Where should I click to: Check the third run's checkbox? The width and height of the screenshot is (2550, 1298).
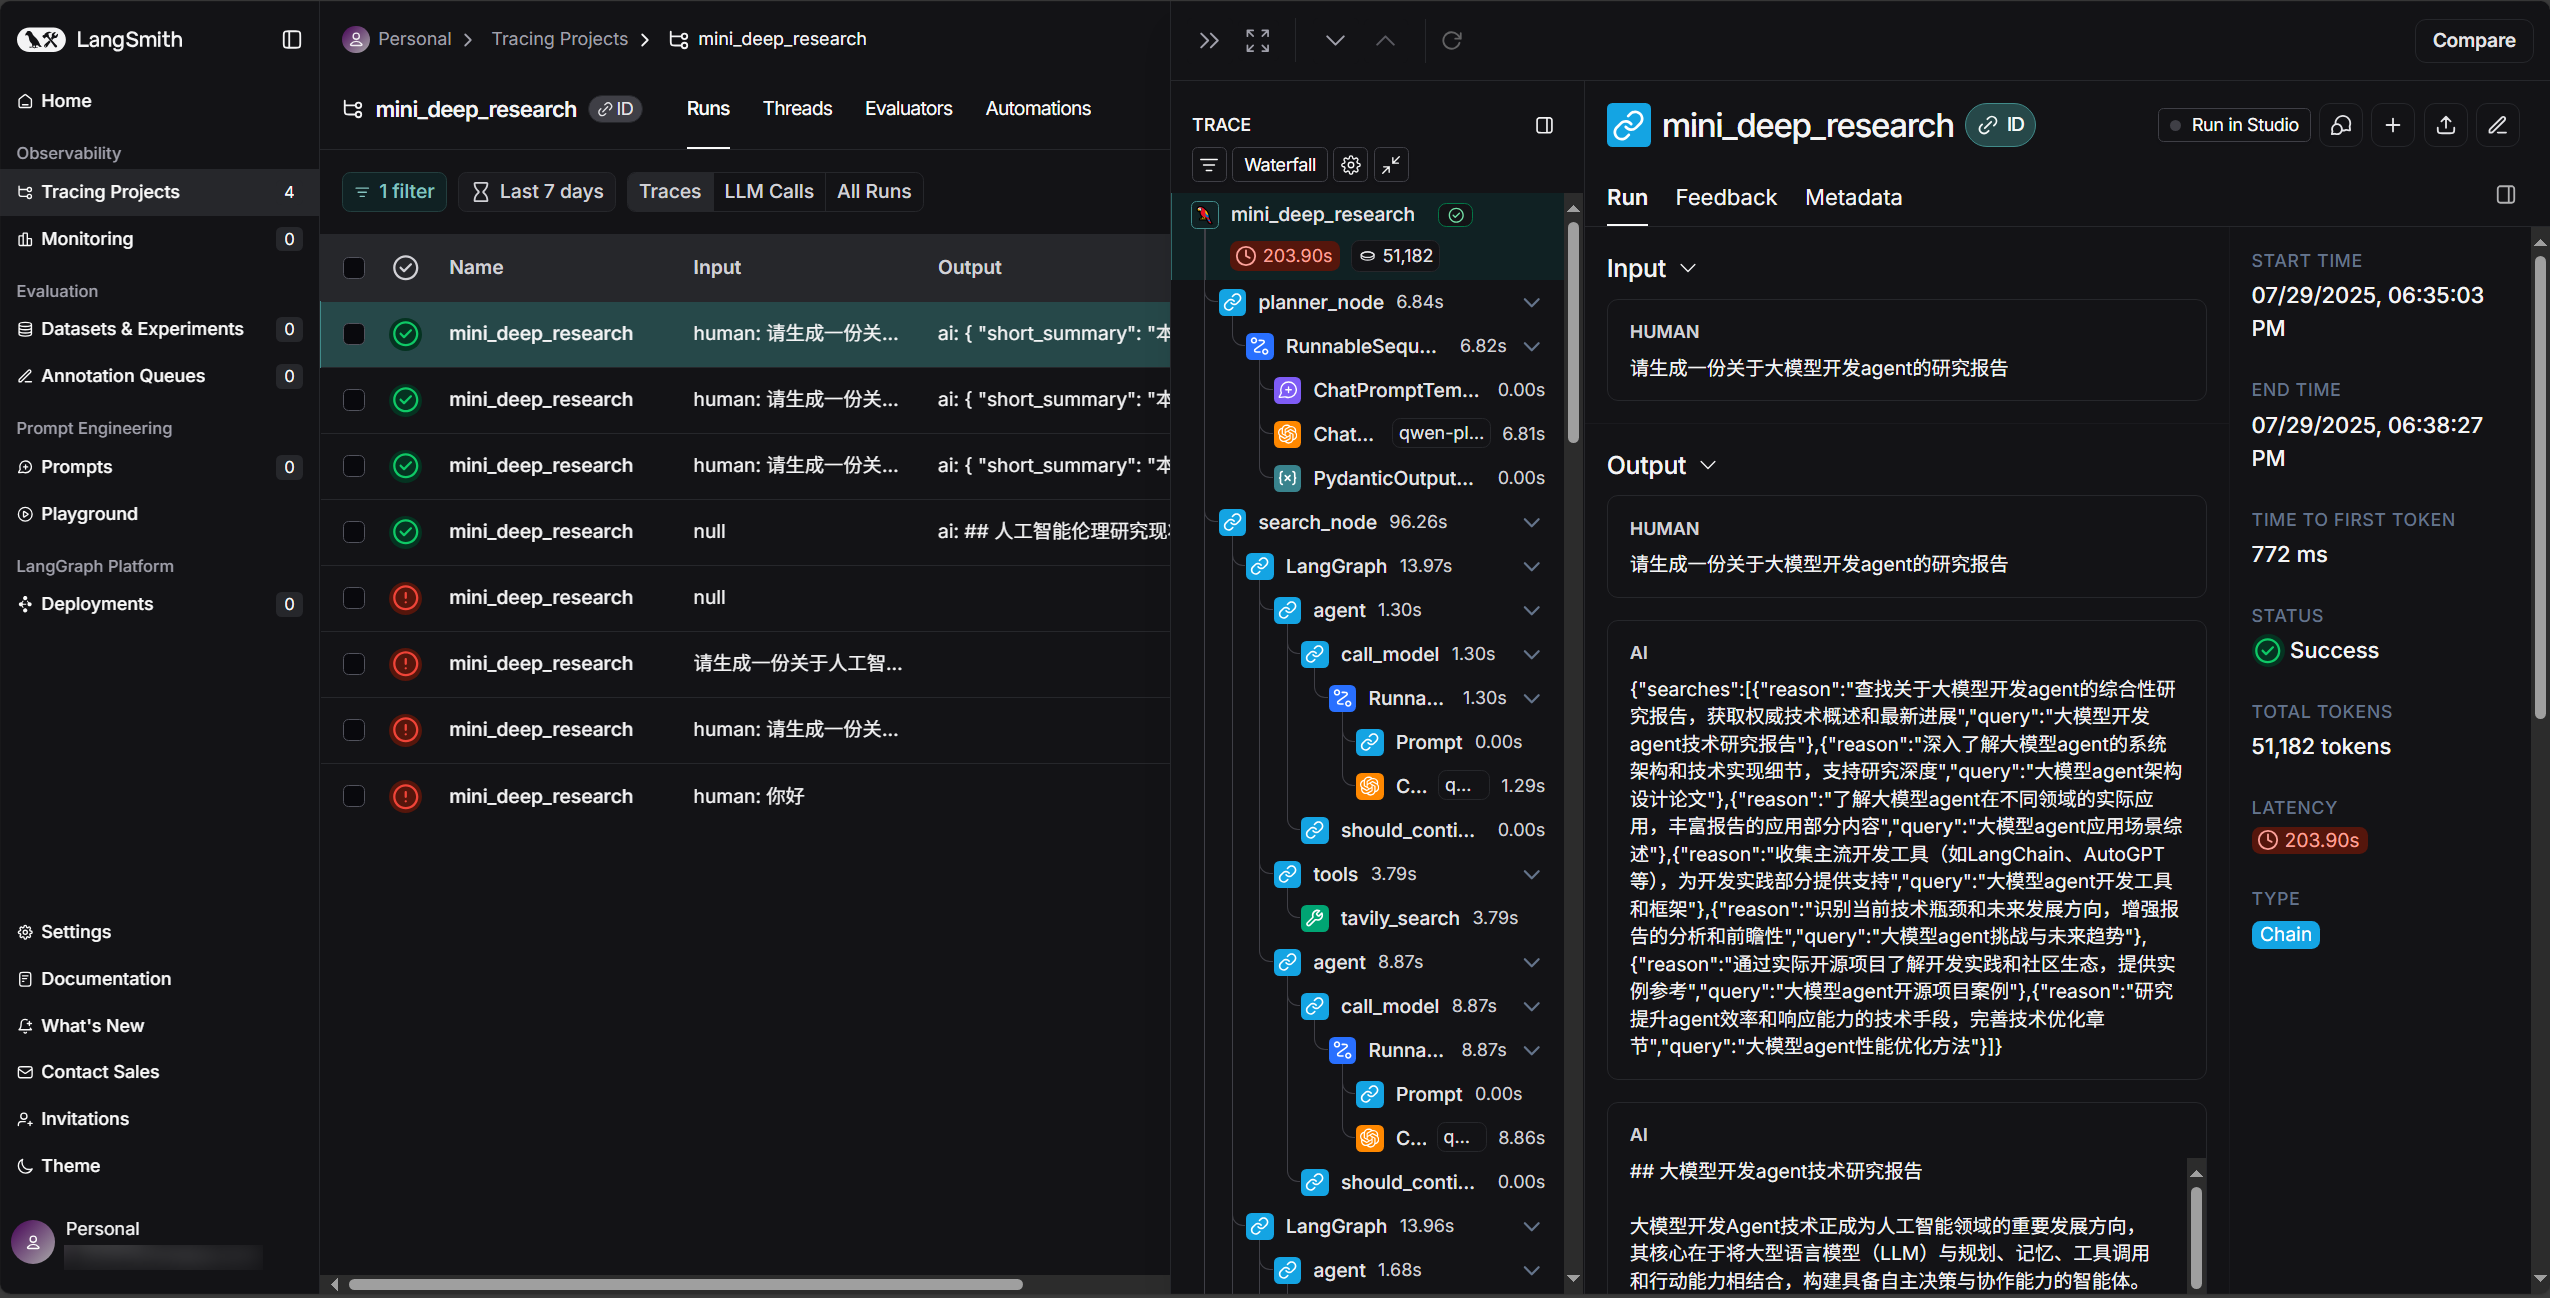point(354,466)
